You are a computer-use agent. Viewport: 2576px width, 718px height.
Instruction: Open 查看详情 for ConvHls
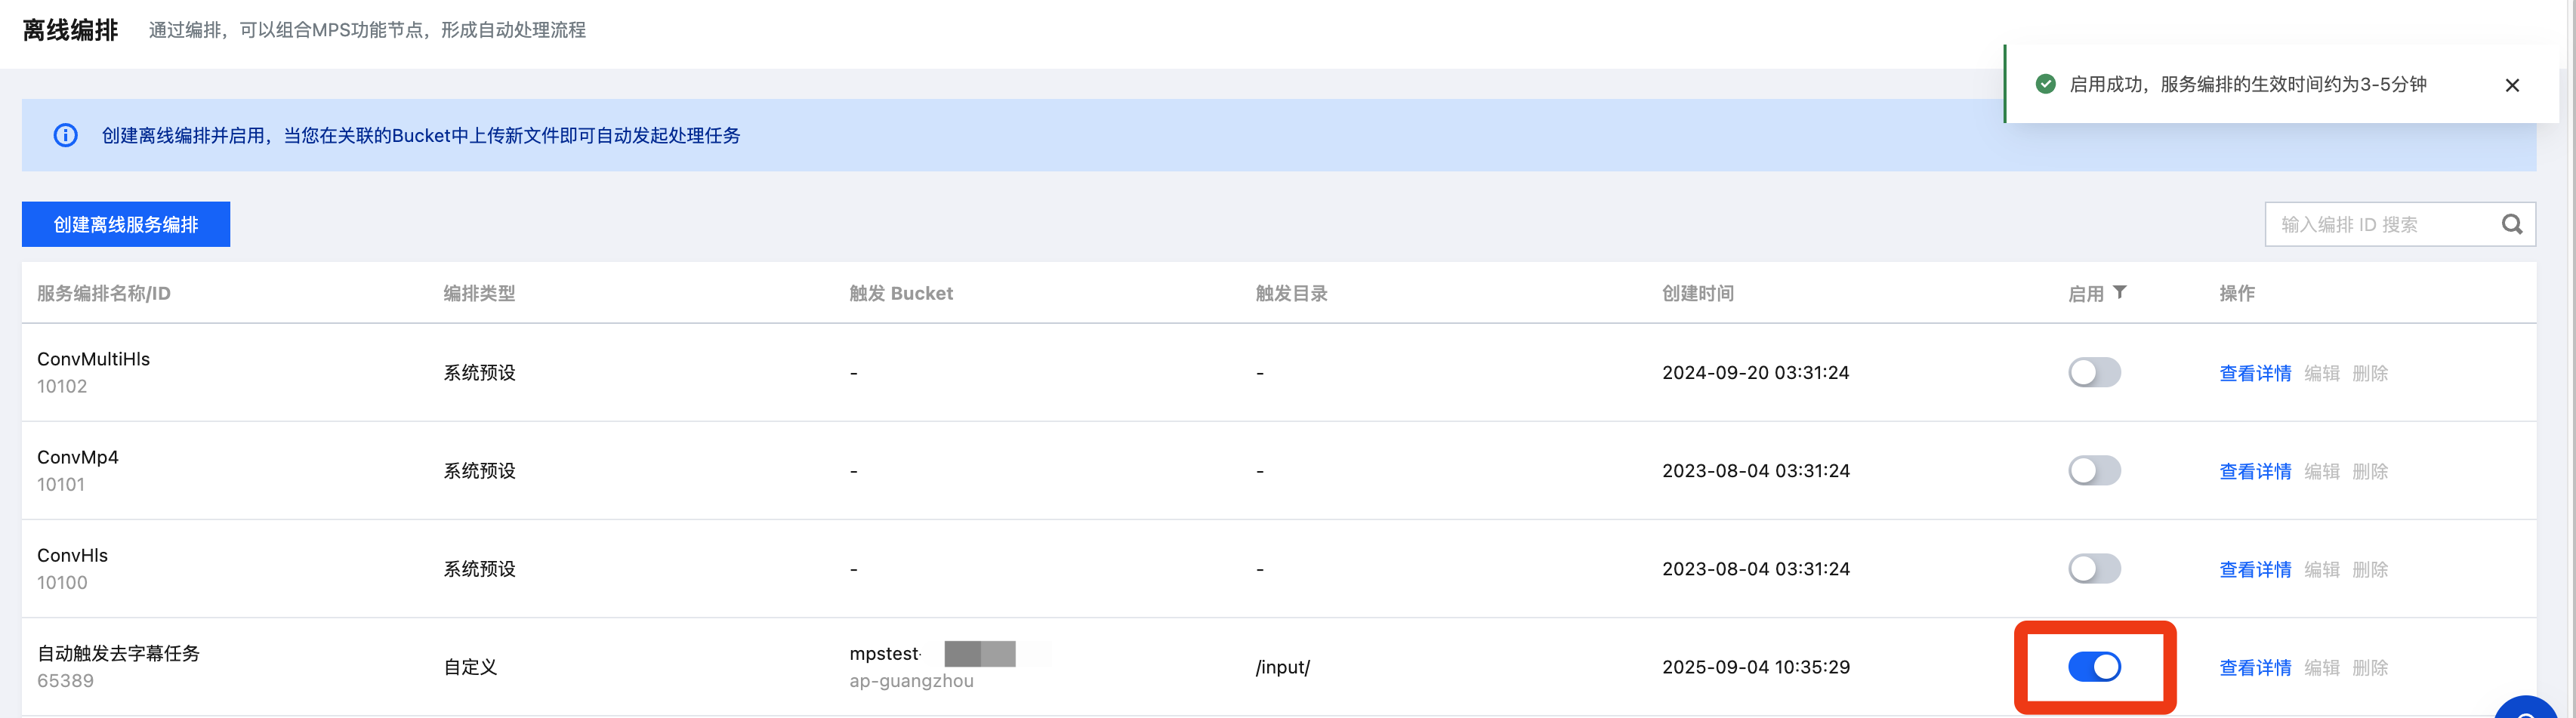tap(2254, 569)
